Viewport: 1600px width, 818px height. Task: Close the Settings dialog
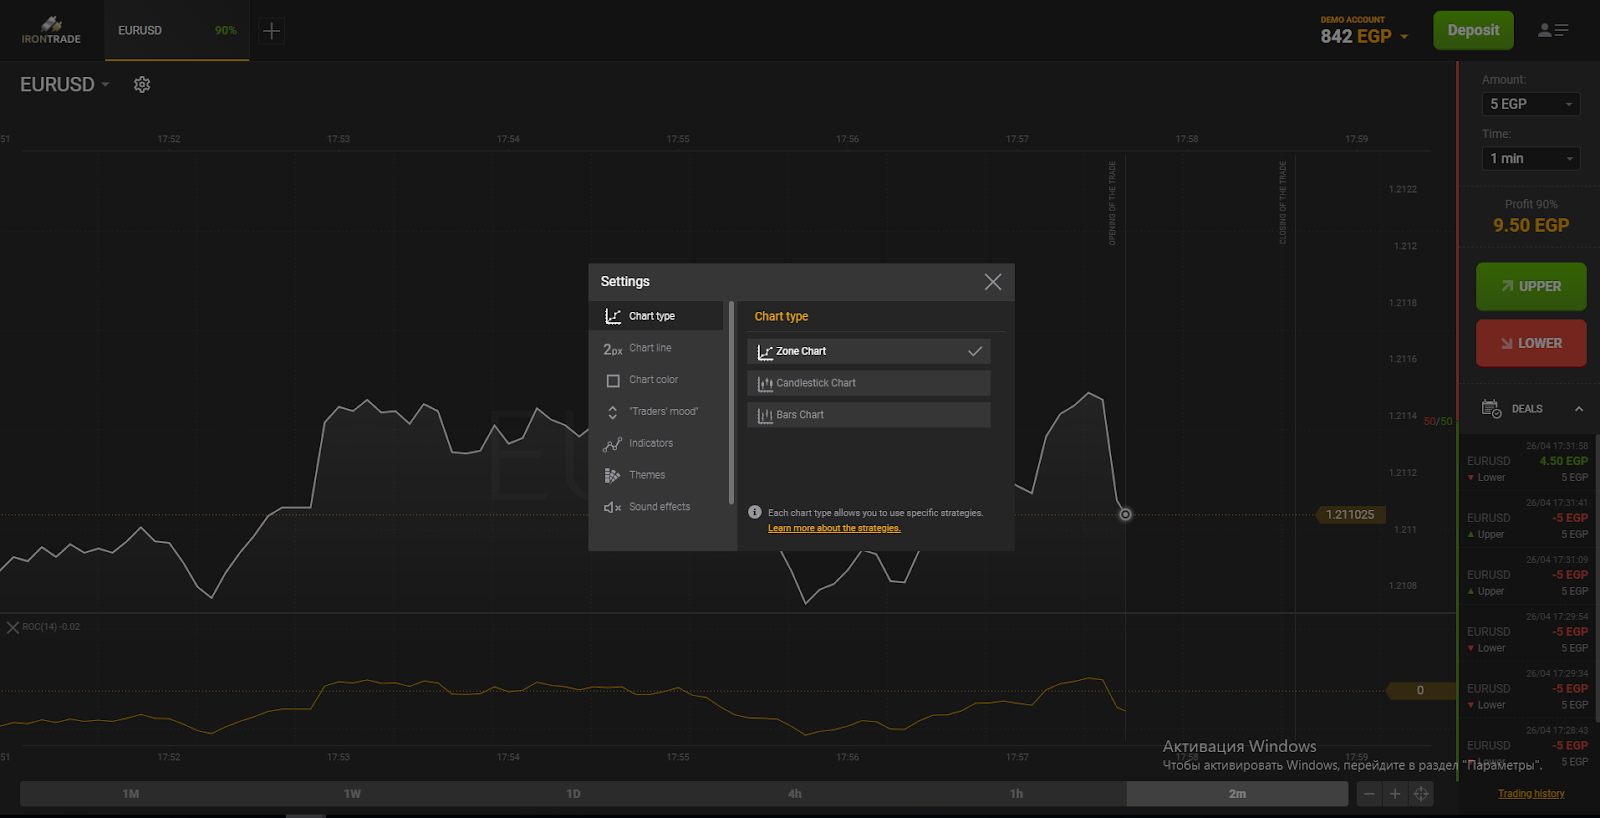[x=993, y=282]
